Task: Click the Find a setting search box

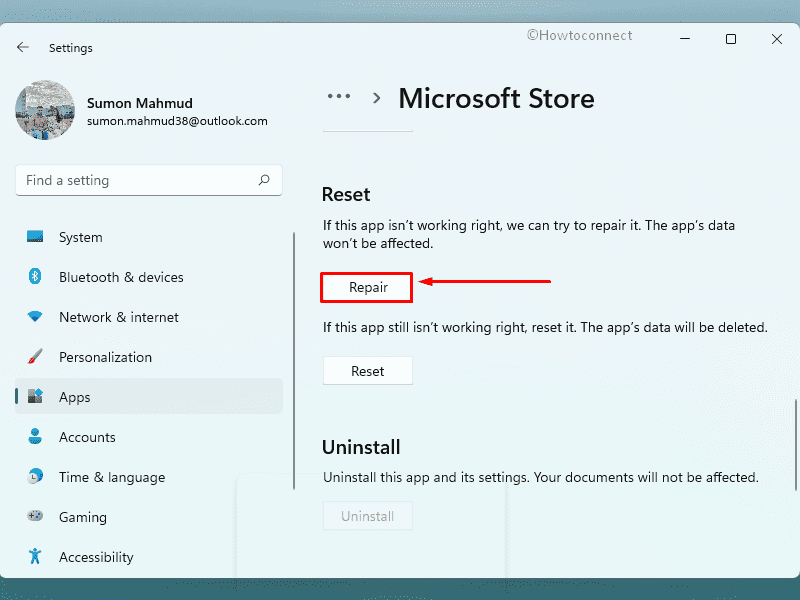Action: 148,180
